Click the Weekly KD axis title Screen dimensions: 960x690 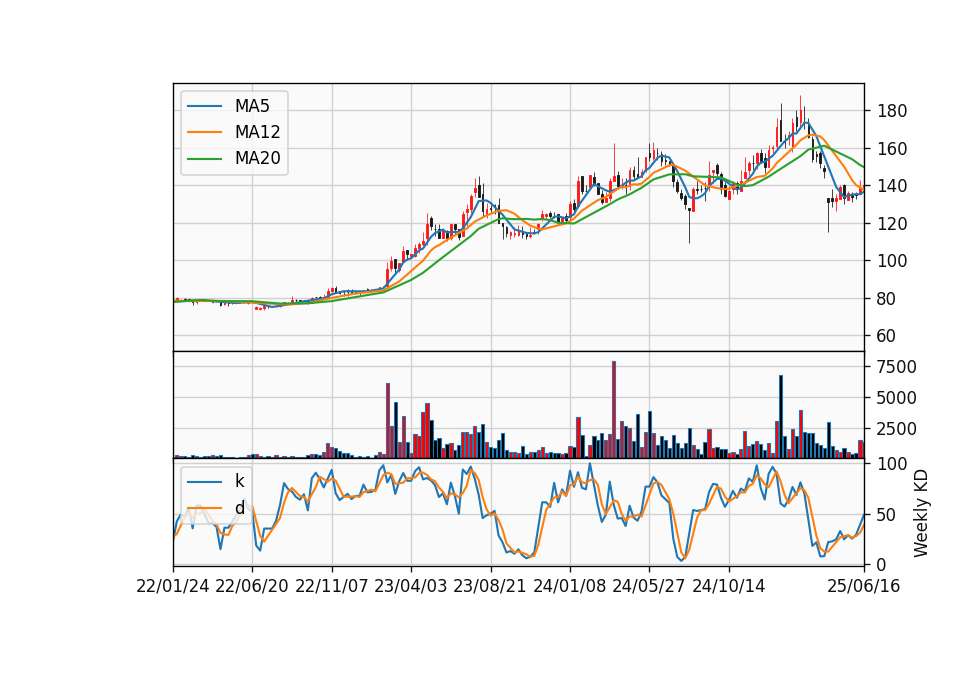pyautogui.click(x=921, y=514)
